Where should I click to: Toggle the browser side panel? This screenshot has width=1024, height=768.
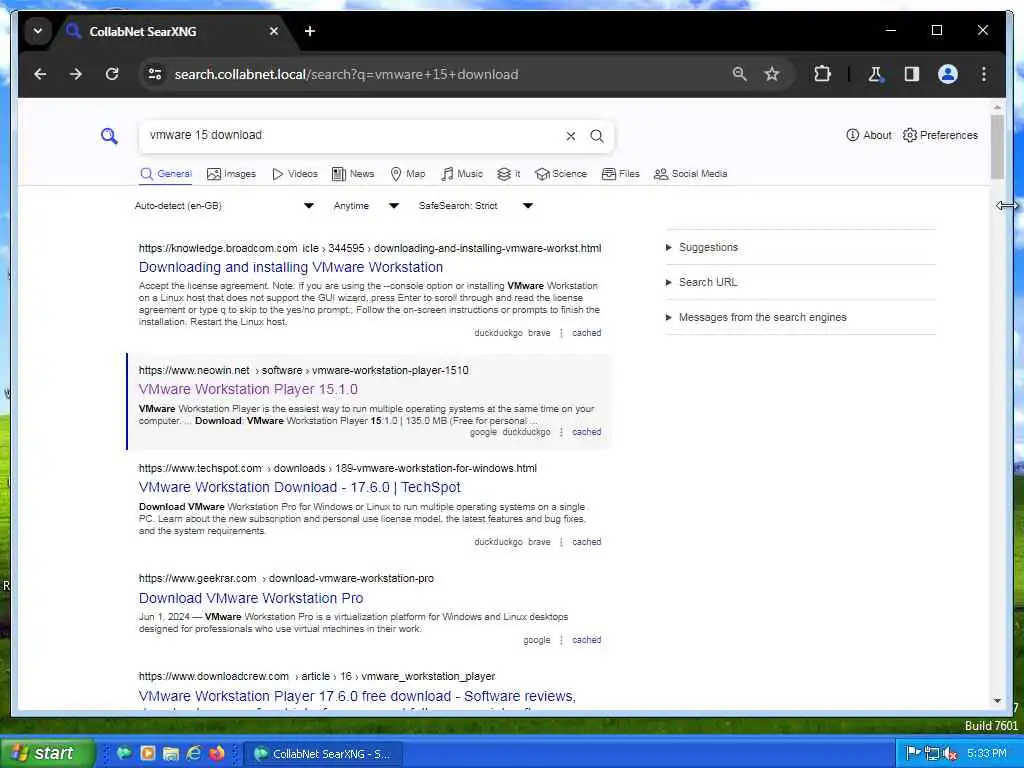click(x=912, y=74)
